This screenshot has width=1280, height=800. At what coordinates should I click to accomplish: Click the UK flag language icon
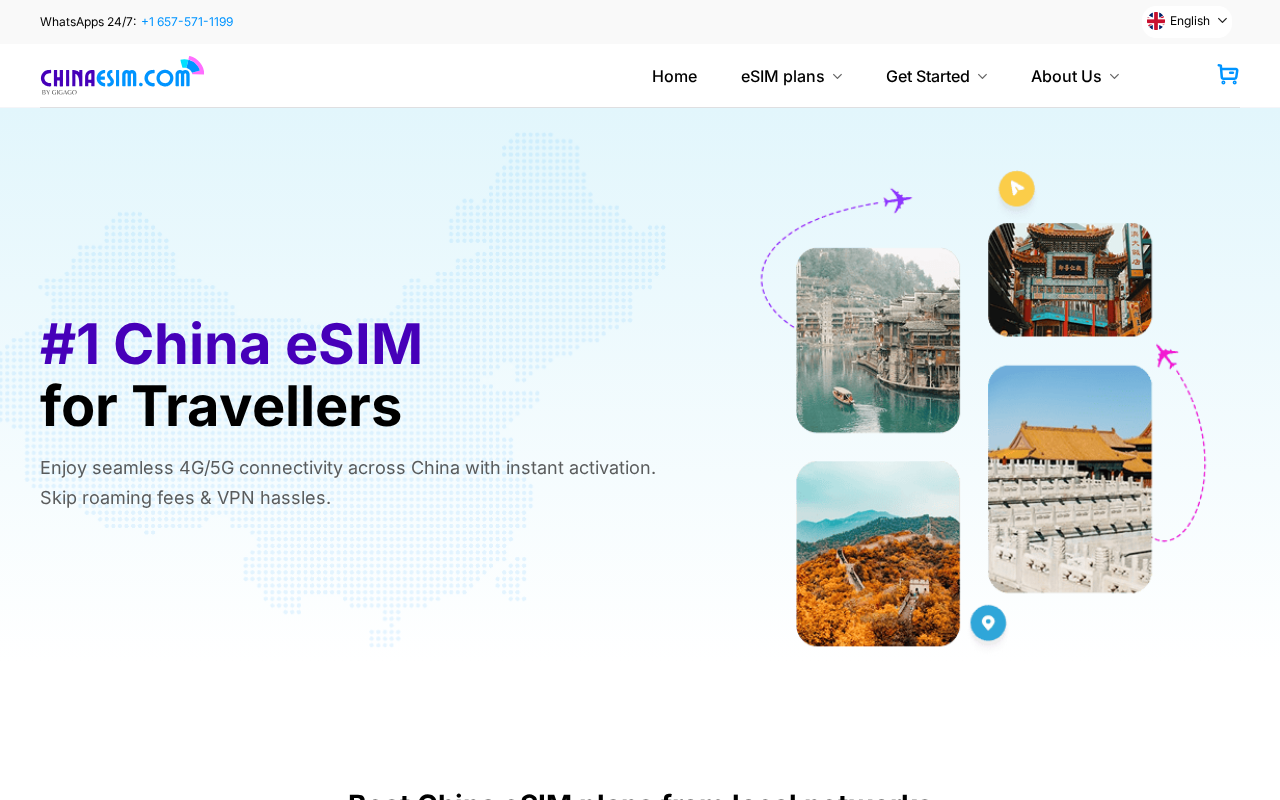coord(1156,21)
